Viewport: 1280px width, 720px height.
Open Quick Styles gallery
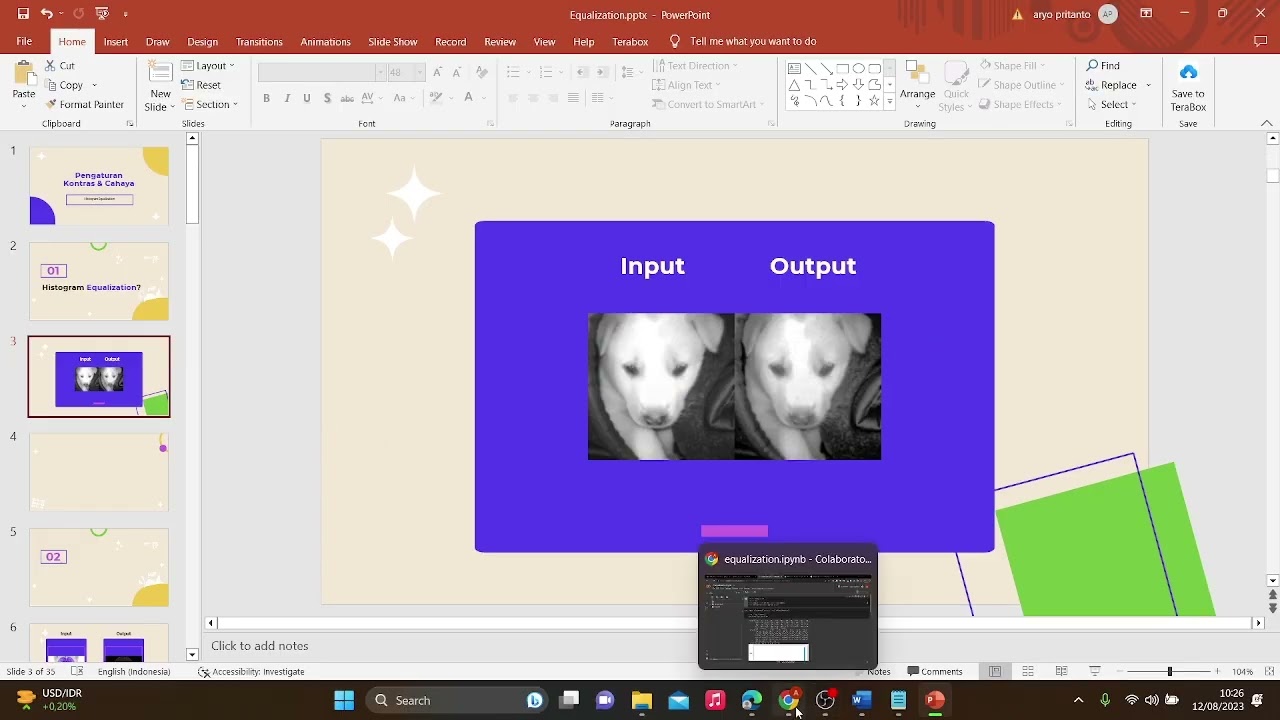[x=956, y=86]
